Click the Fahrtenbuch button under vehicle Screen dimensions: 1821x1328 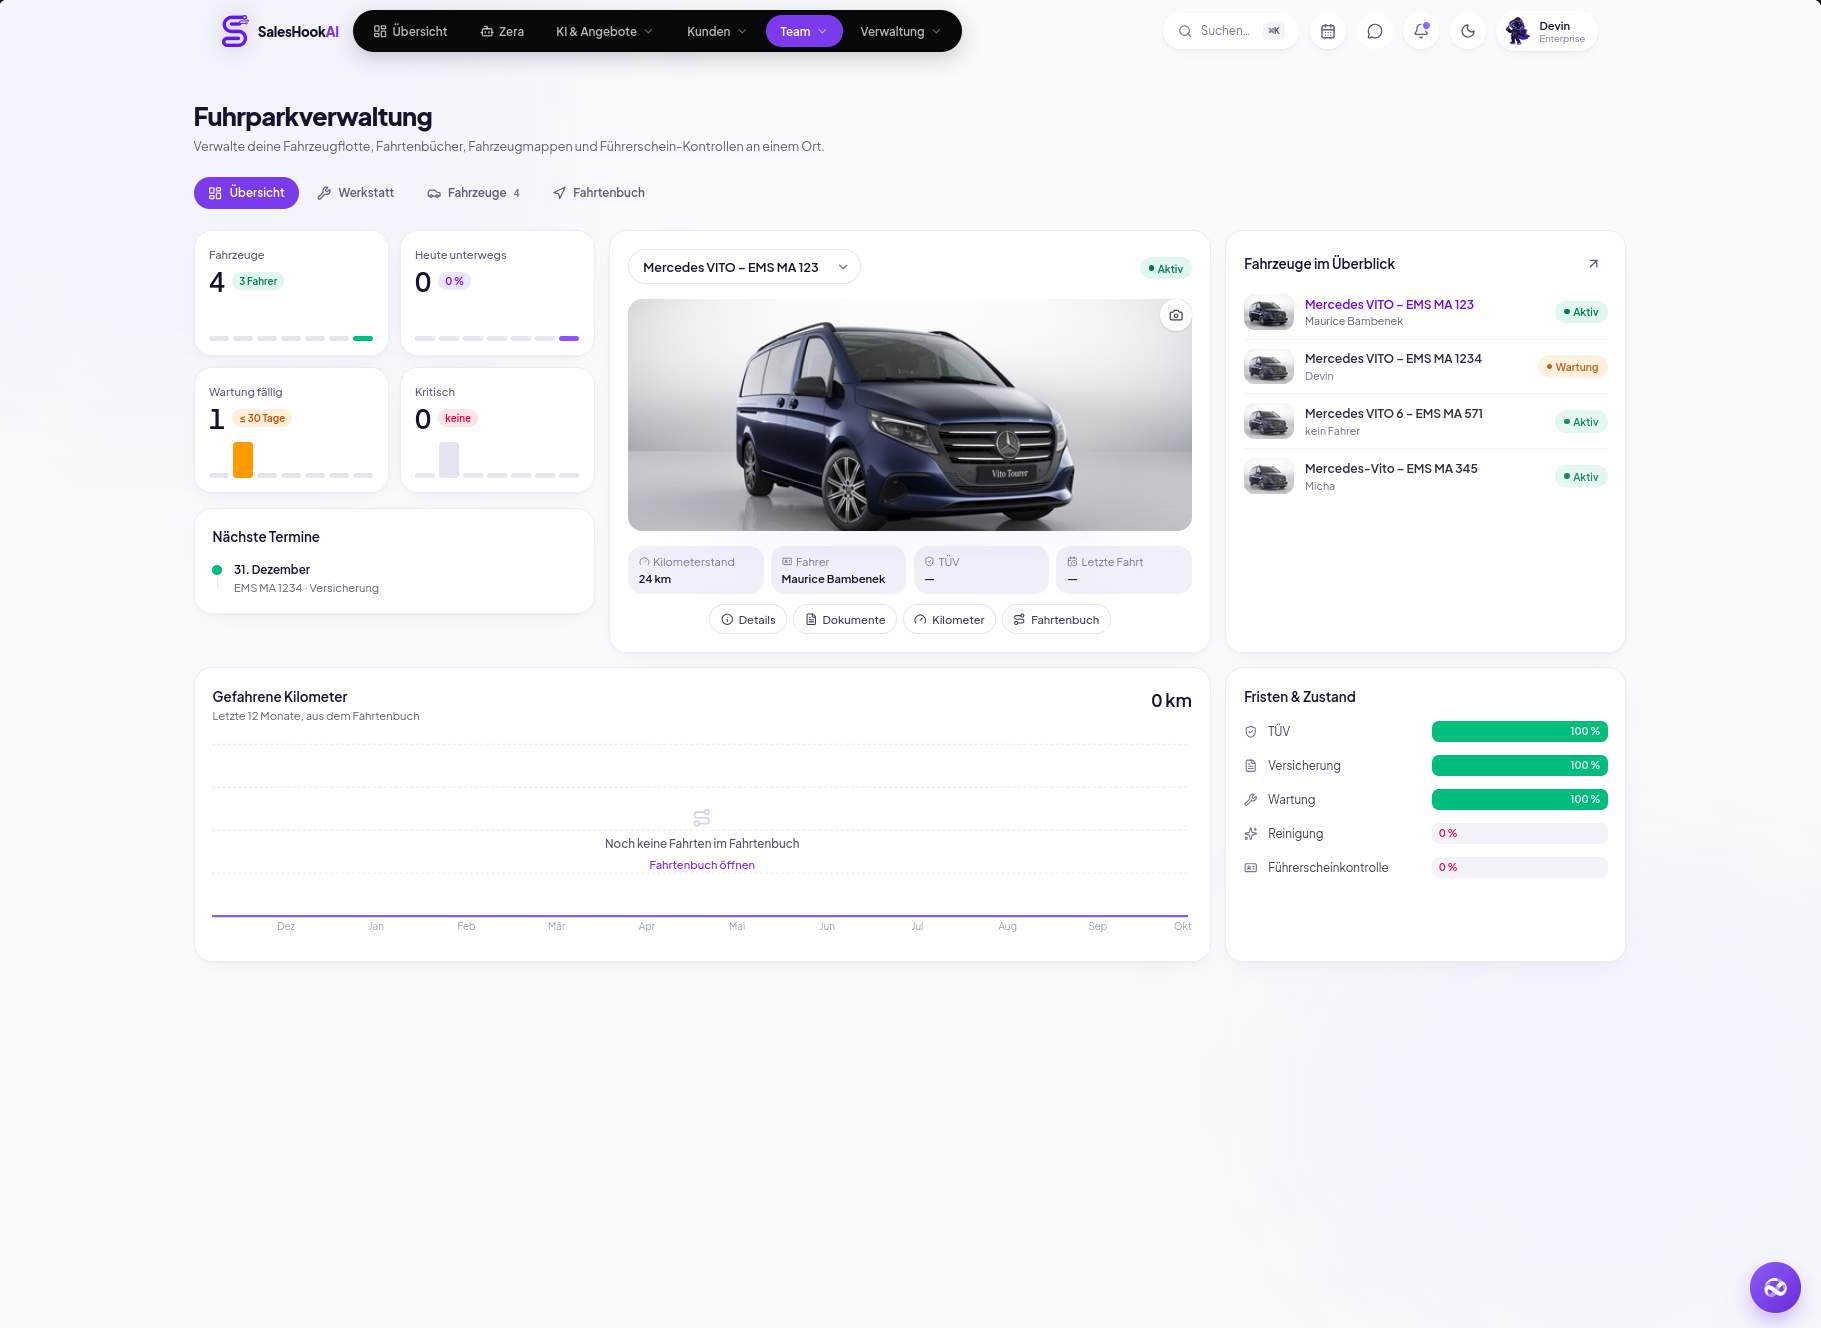1056,620
